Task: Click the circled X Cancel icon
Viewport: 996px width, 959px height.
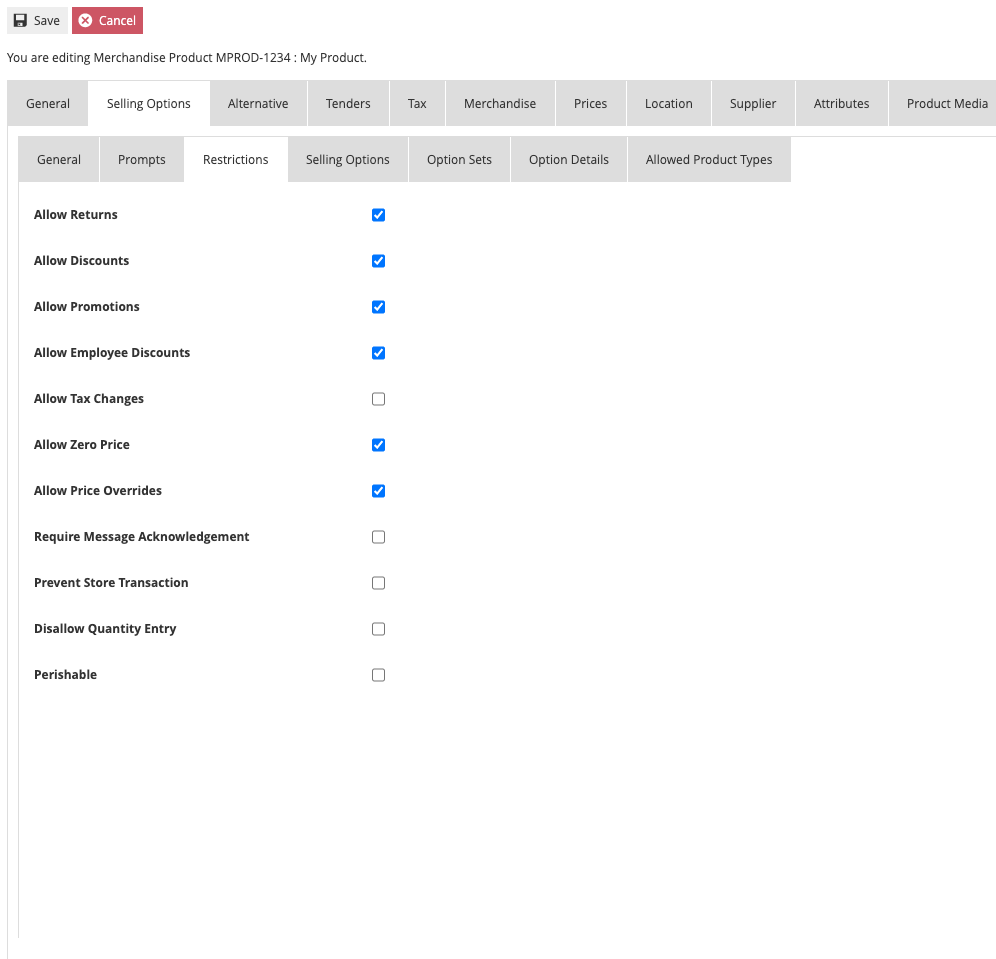Action: [84, 20]
